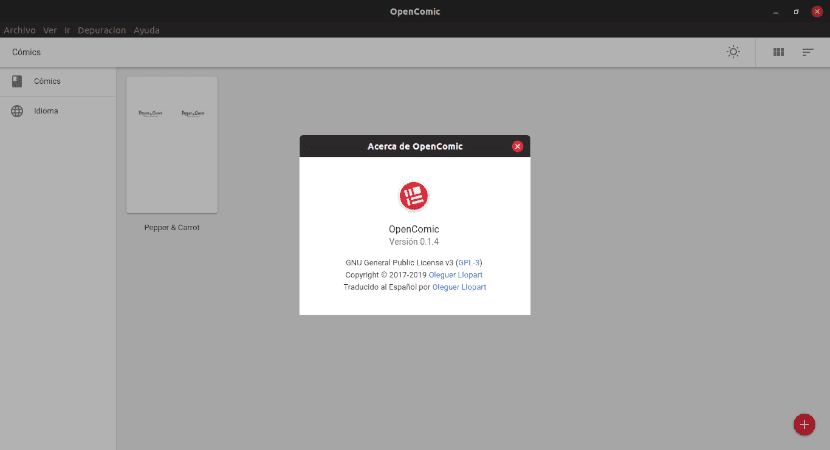
Task: Close the OpenComic main window
Action: tap(817, 12)
